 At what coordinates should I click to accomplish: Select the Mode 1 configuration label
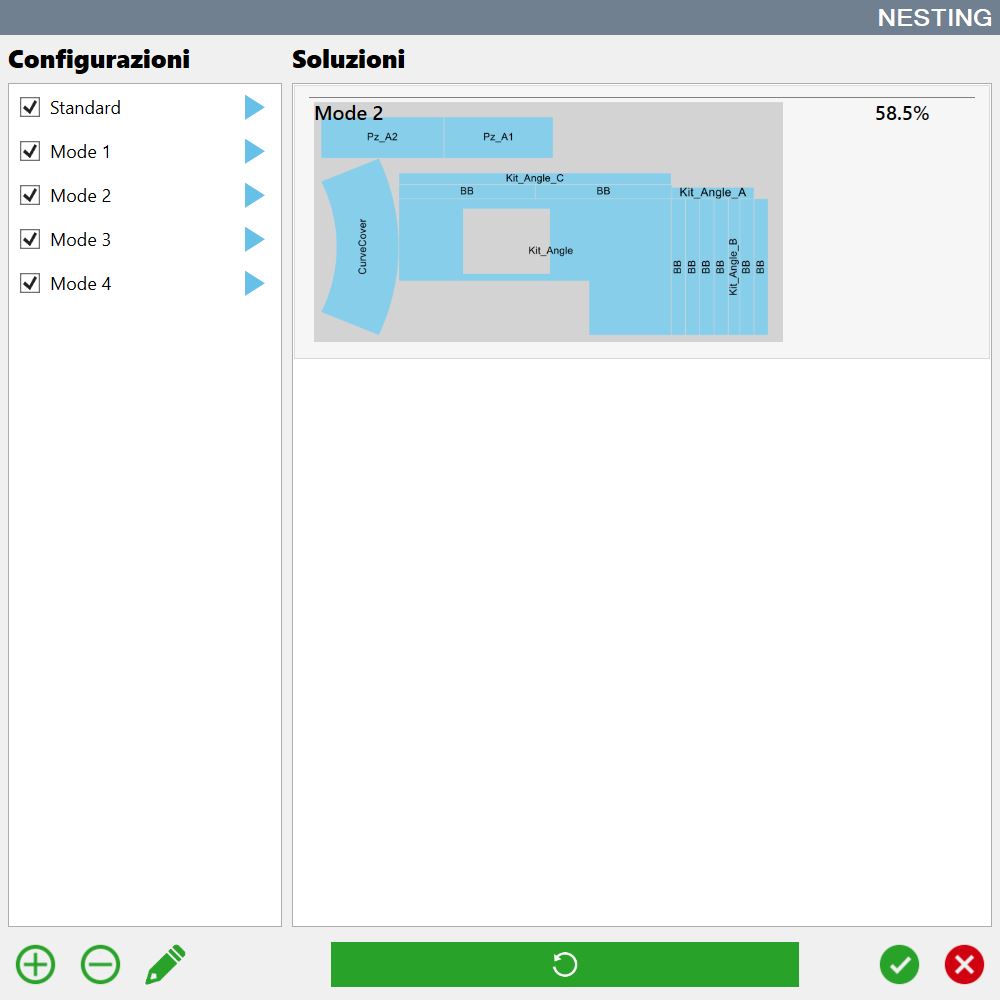[x=80, y=152]
